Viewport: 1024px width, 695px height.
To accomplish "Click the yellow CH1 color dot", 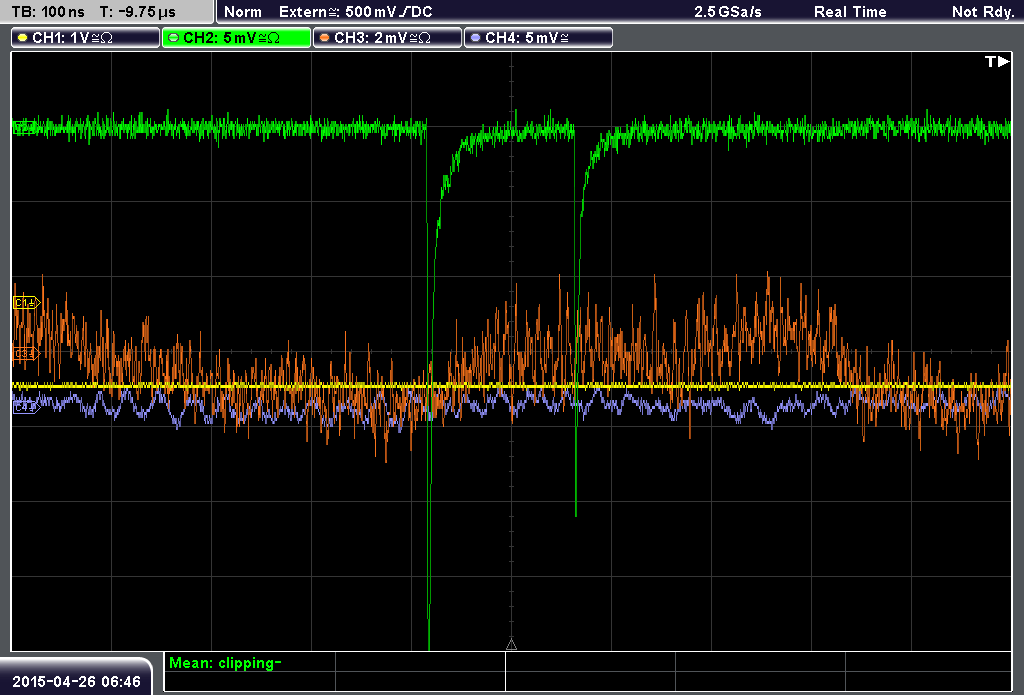I will click(23, 38).
